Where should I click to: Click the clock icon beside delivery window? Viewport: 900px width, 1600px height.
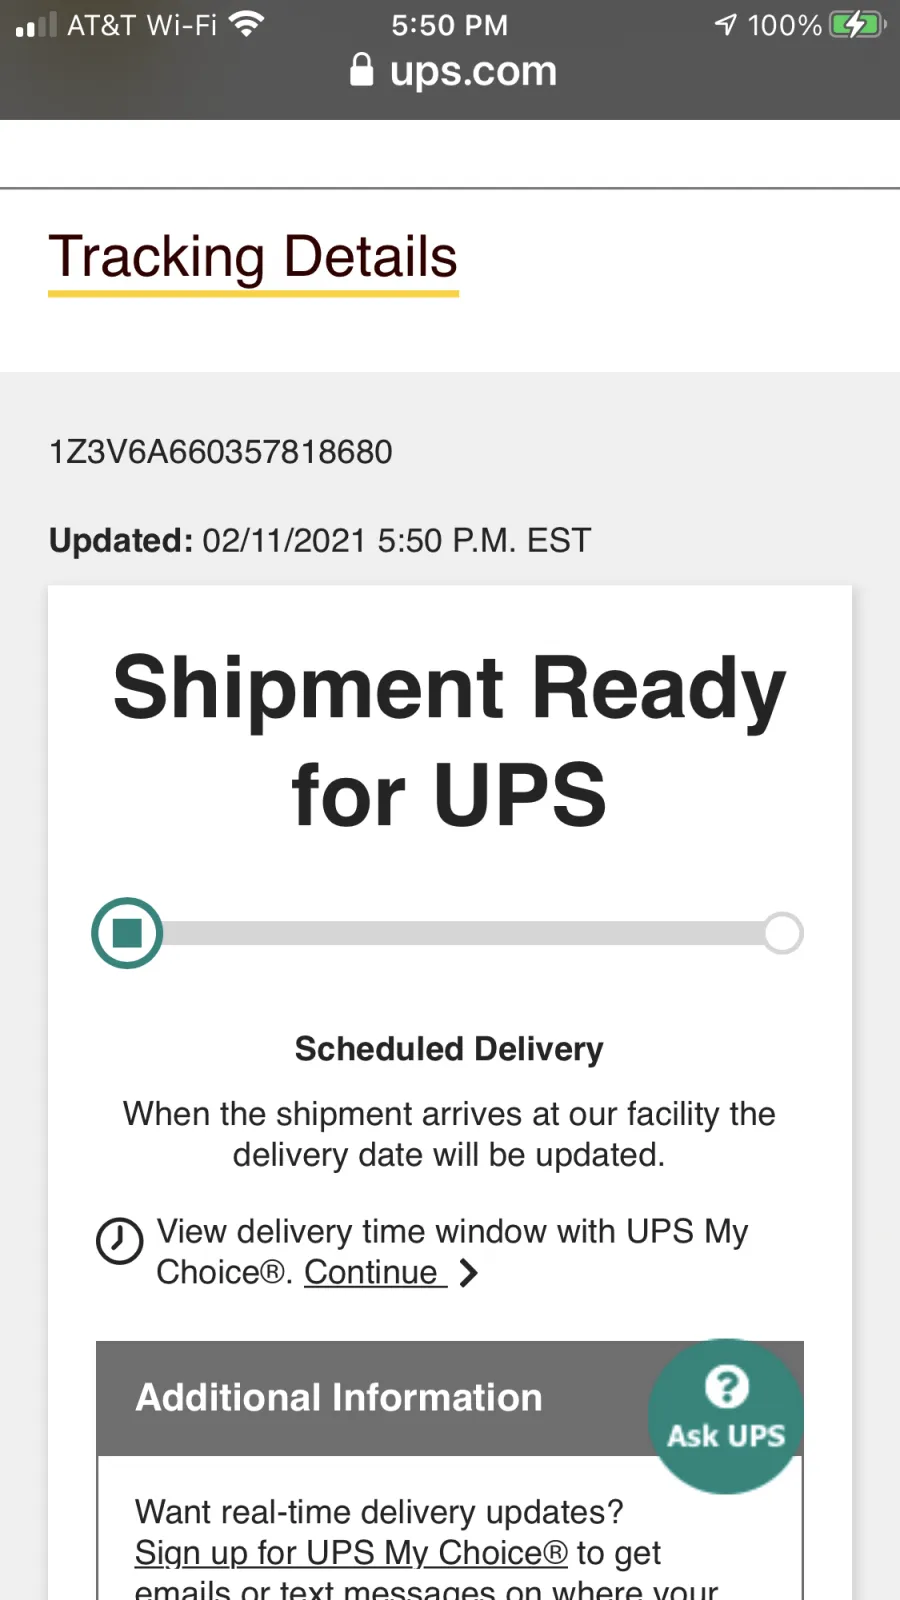tap(119, 1241)
